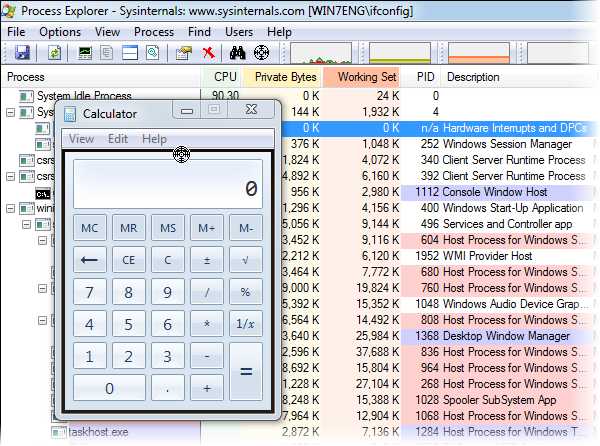Click the orange physical memory mini graph

(x=479, y=53)
